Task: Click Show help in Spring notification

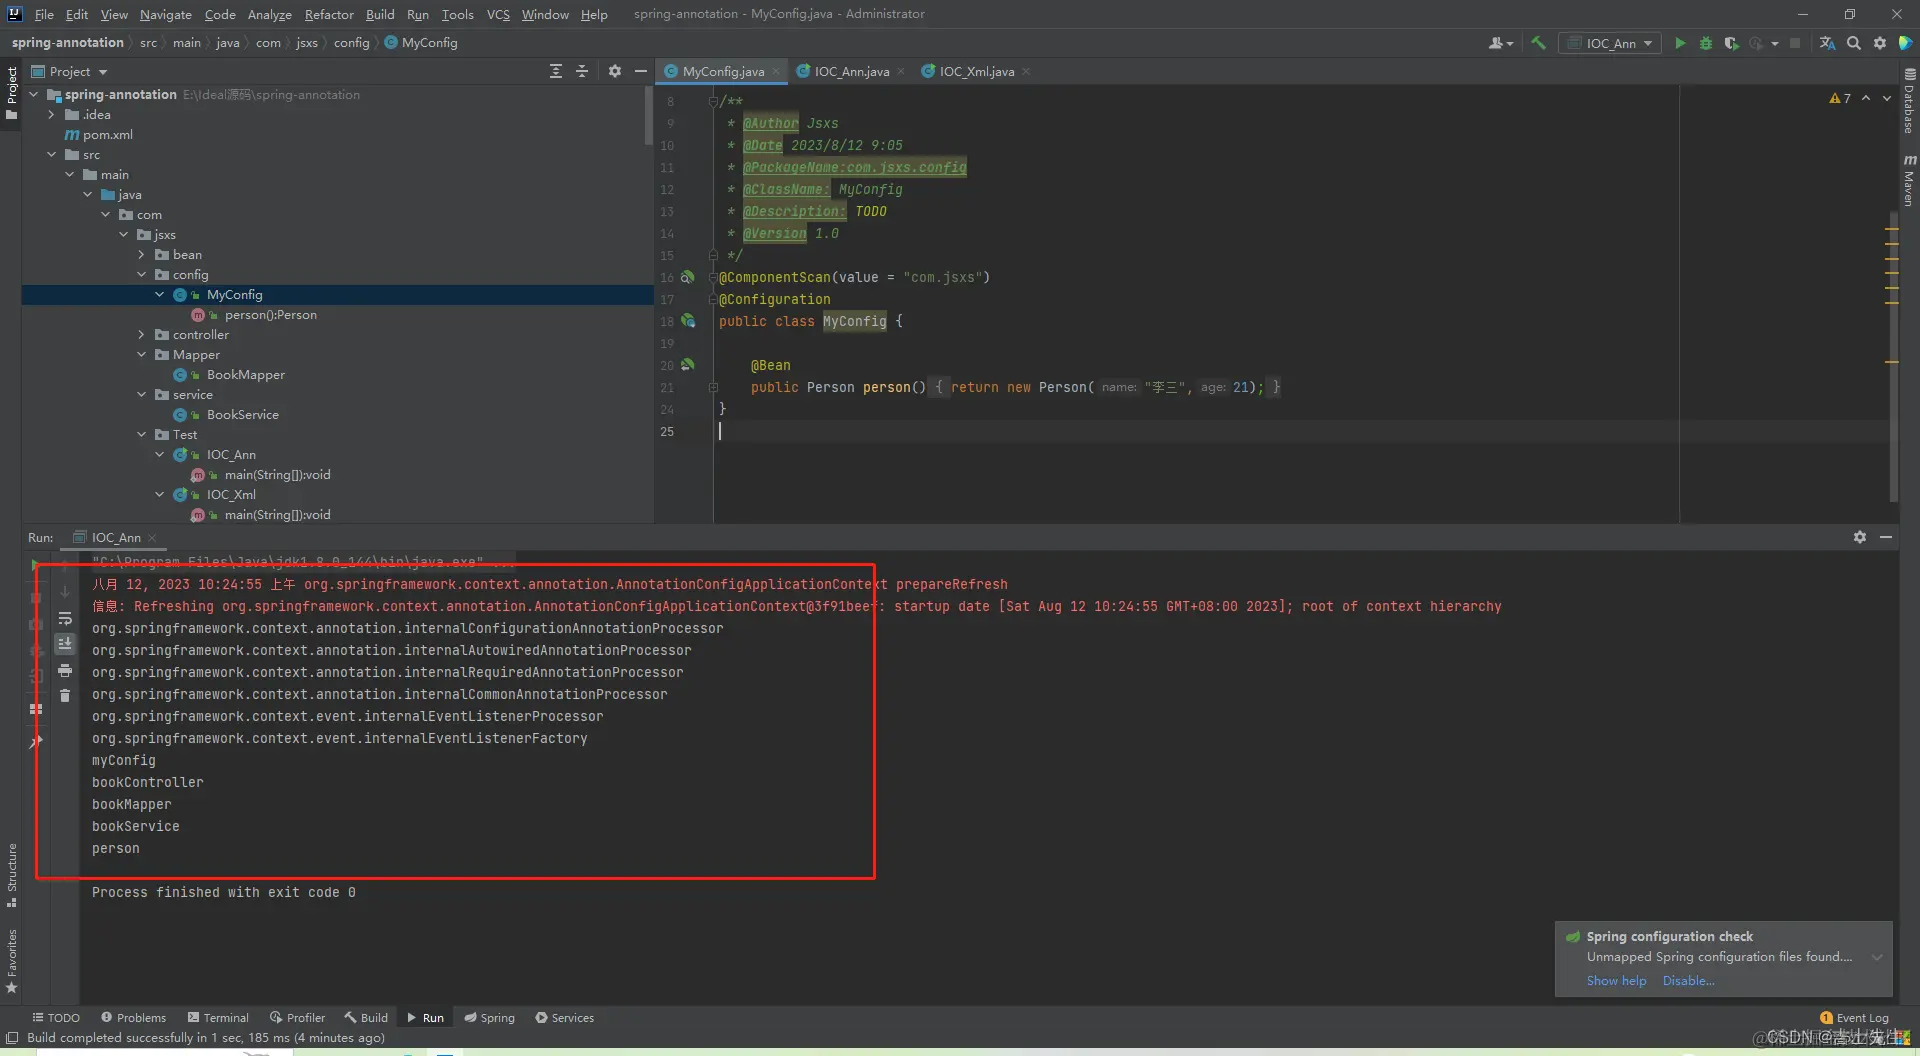Action: click(x=1616, y=980)
